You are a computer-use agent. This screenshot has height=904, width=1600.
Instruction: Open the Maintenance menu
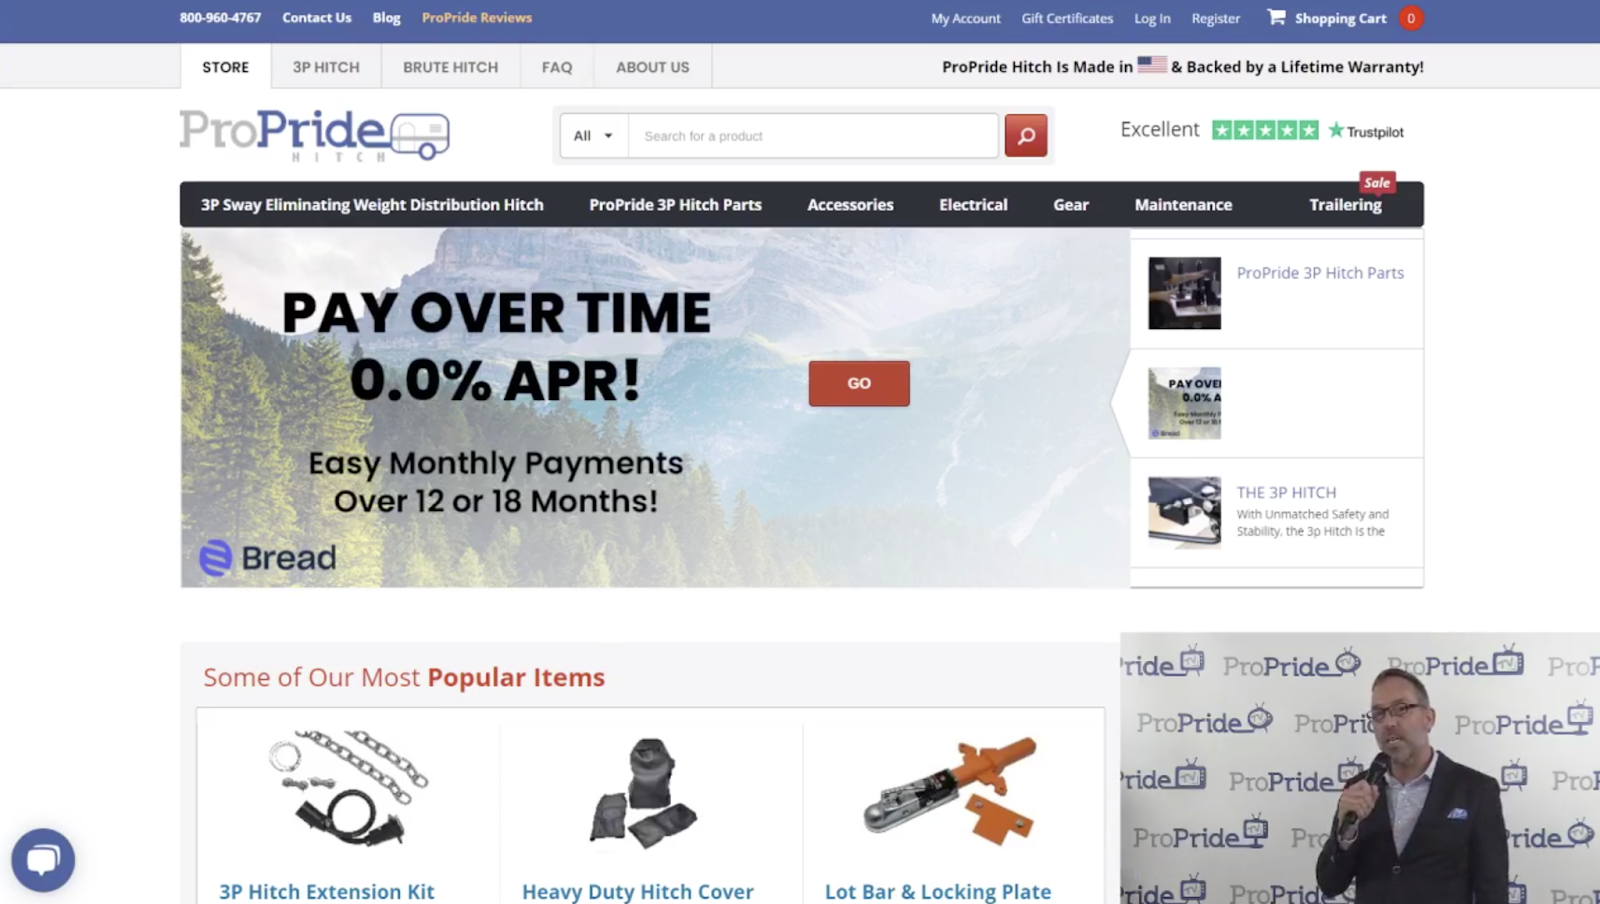coord(1183,205)
